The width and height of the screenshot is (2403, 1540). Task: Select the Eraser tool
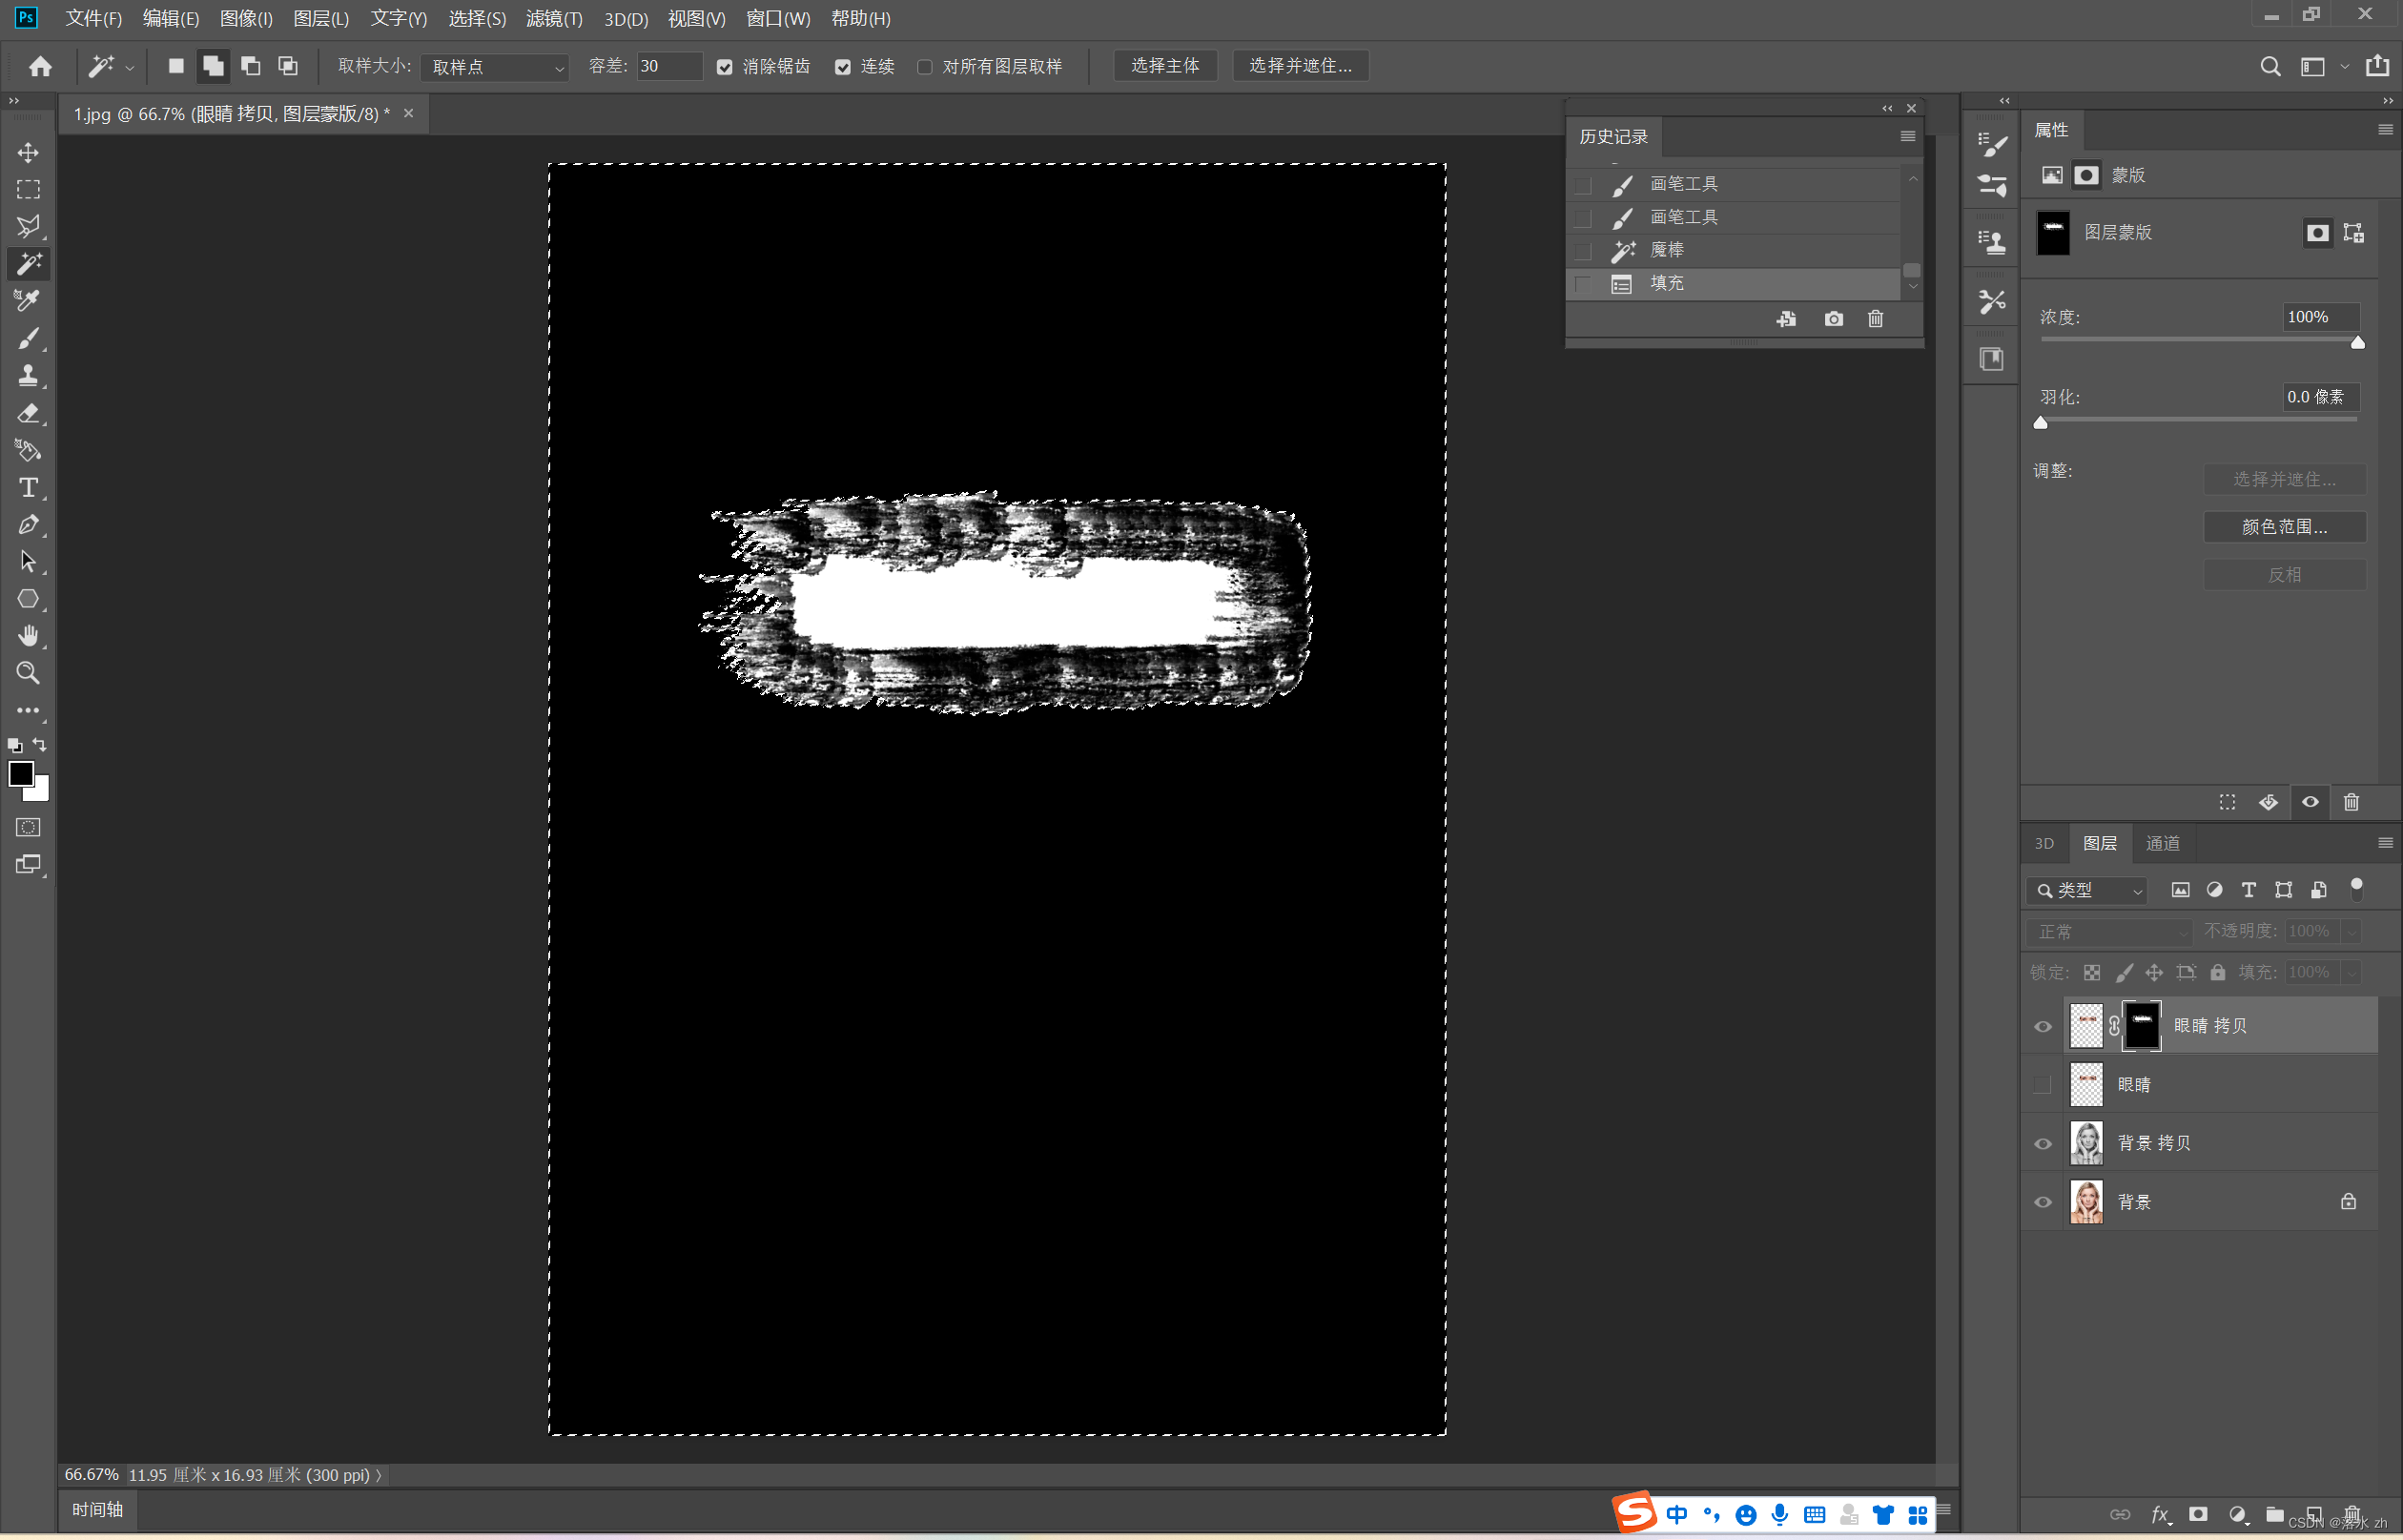click(x=28, y=413)
